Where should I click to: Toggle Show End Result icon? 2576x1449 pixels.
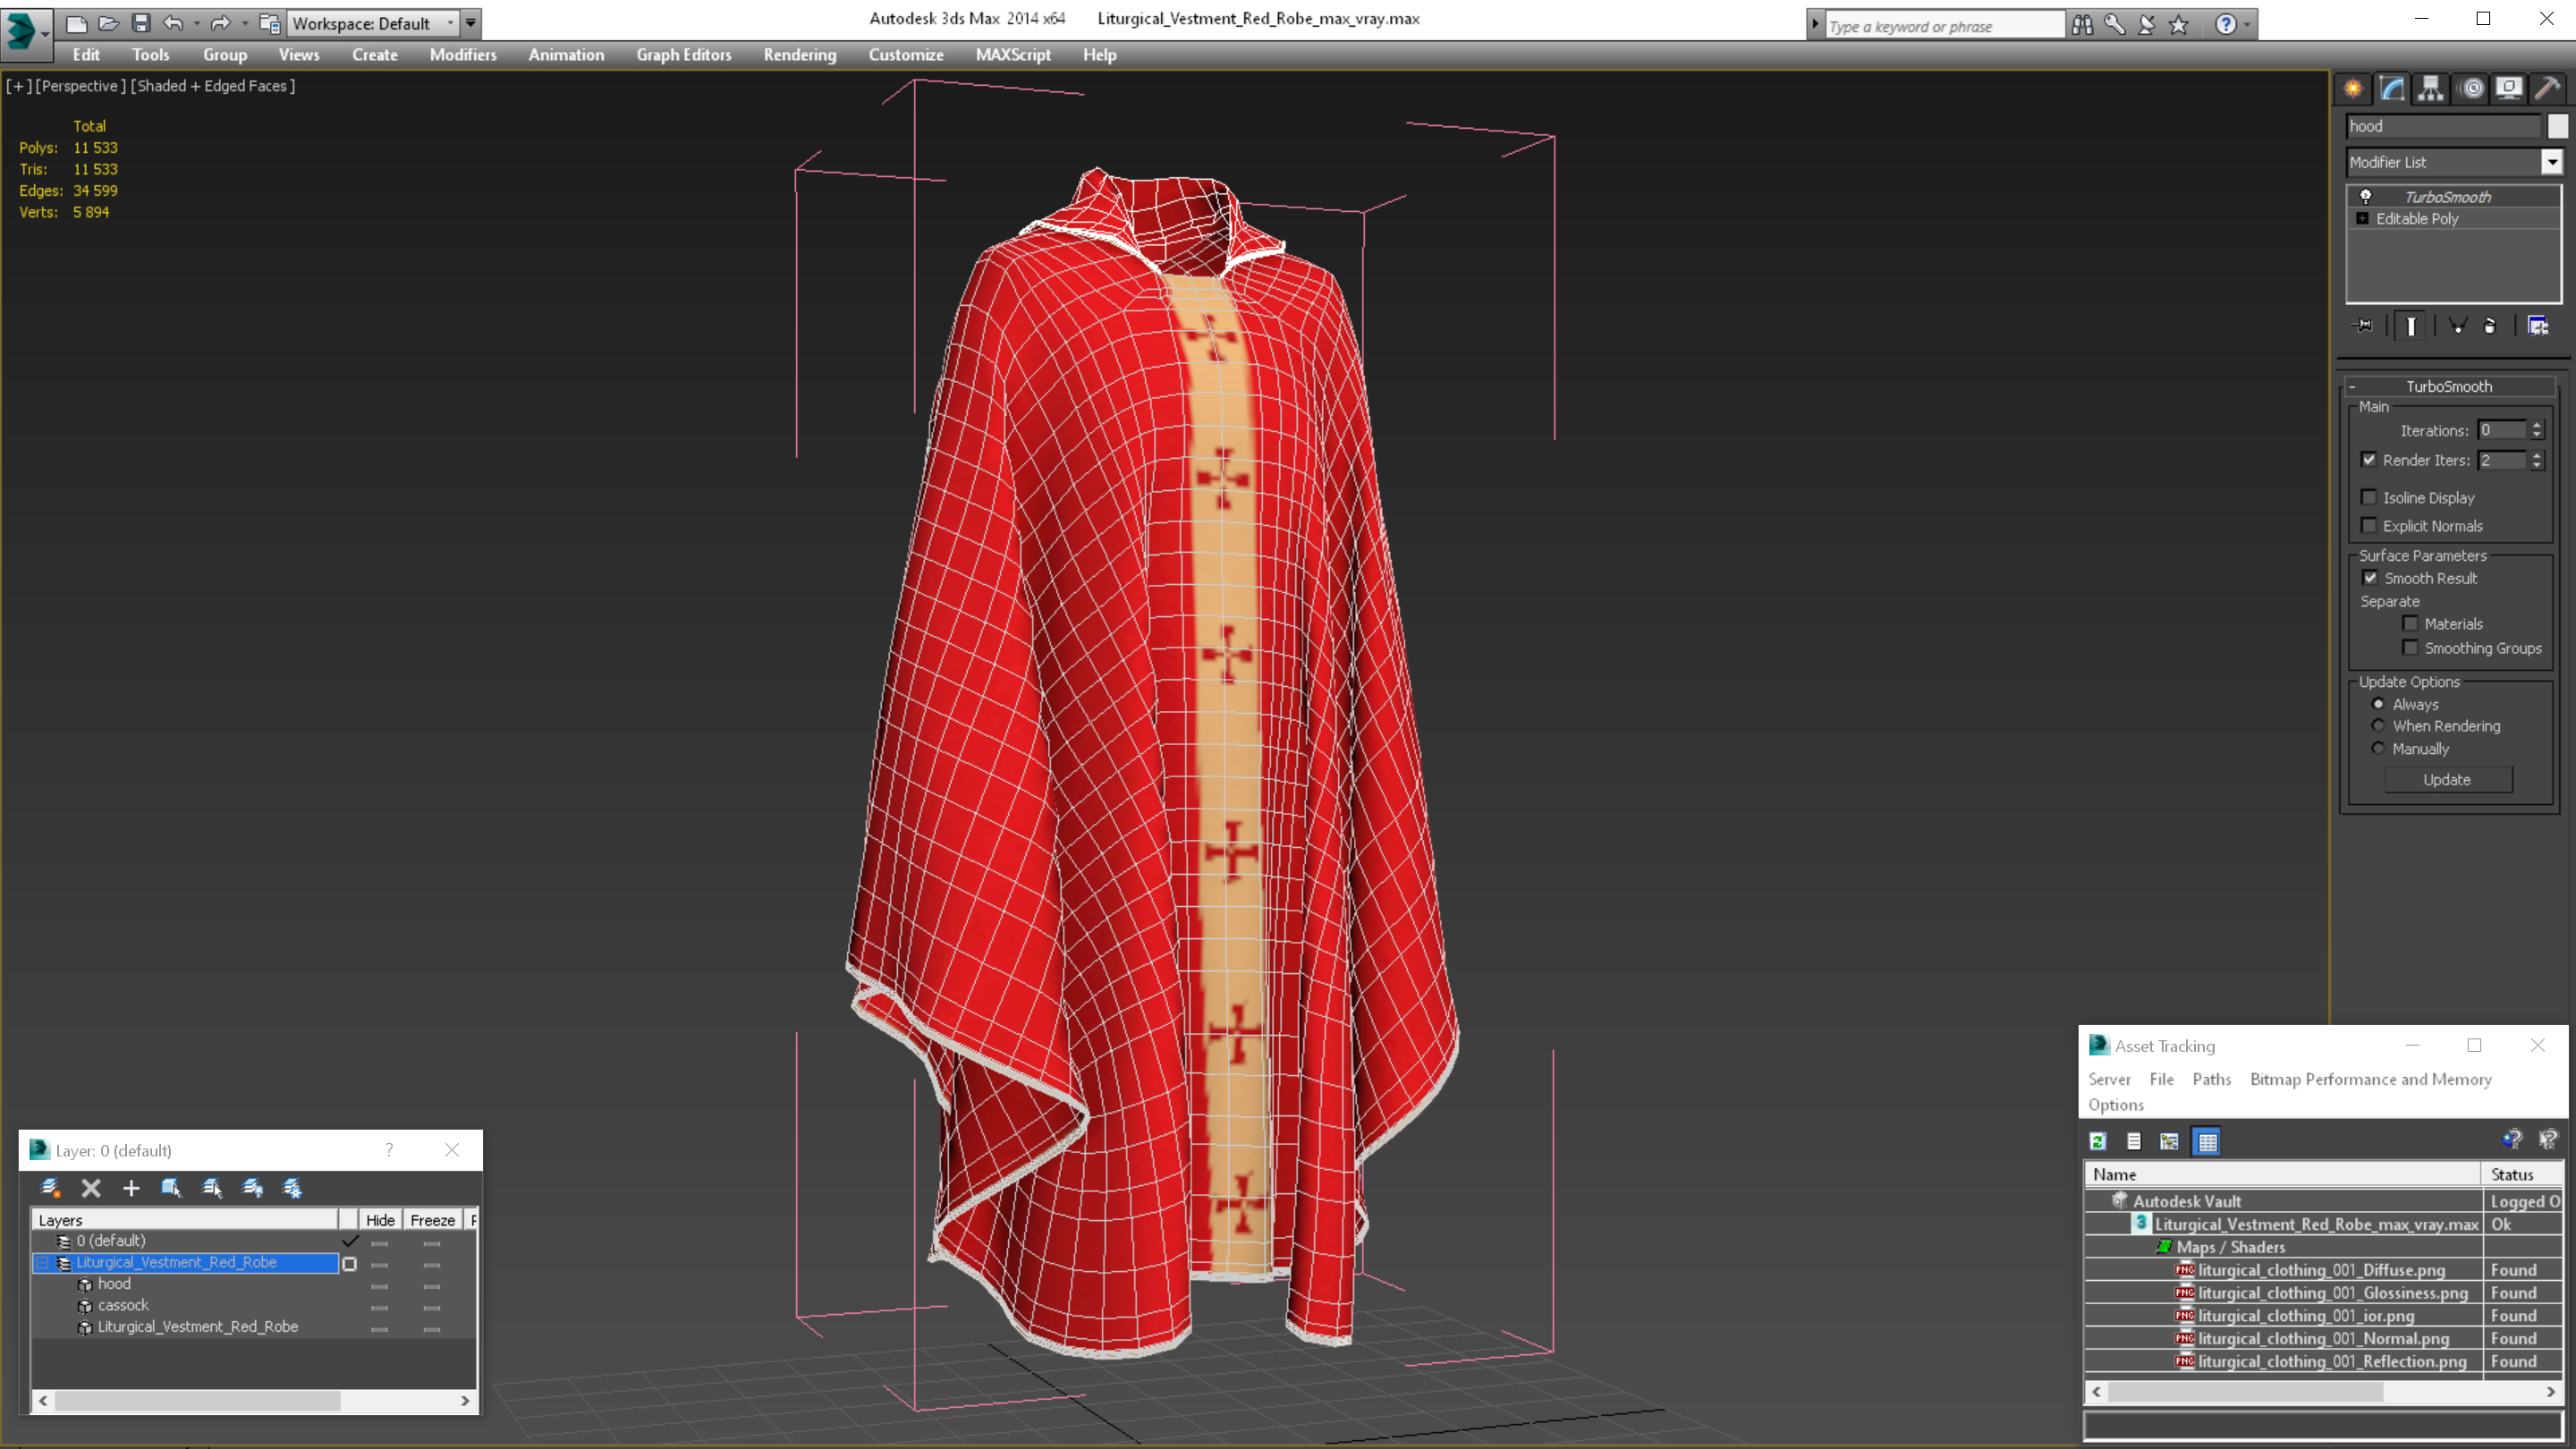[x=2411, y=326]
